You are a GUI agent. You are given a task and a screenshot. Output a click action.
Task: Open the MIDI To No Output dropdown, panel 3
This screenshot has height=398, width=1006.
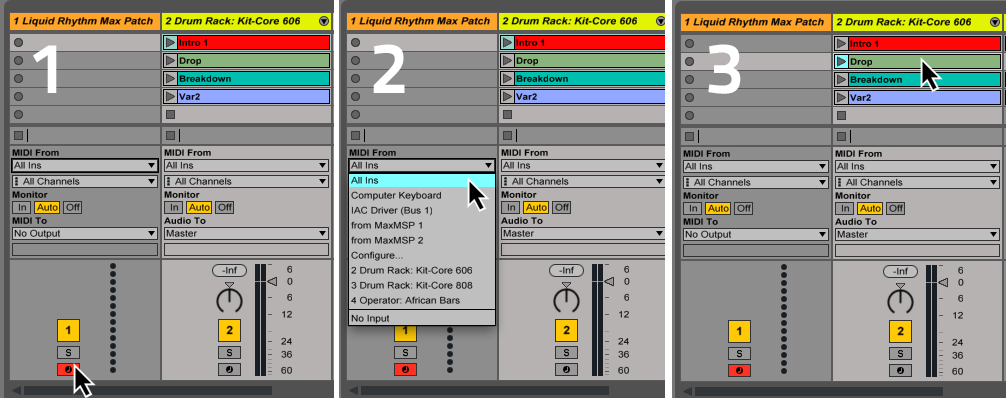coord(755,234)
